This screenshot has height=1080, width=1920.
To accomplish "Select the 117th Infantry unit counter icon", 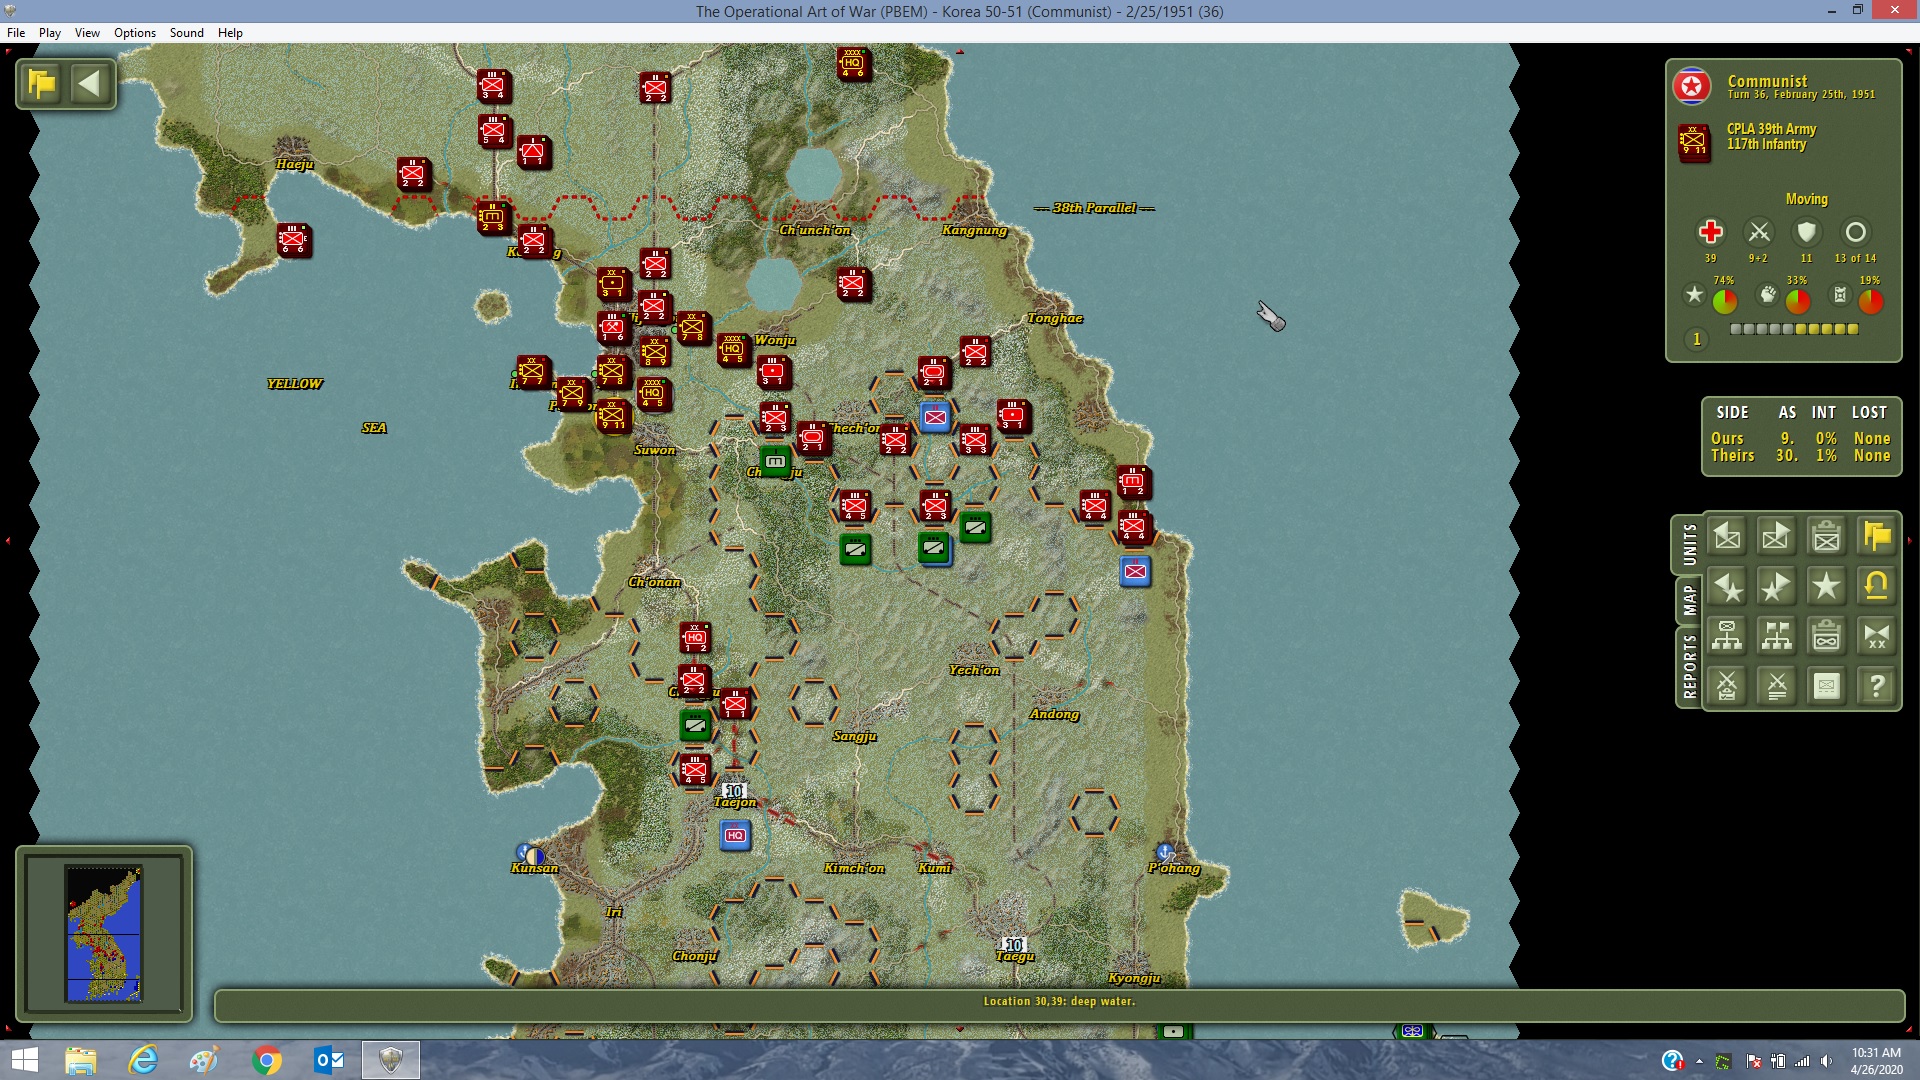I will click(1693, 142).
